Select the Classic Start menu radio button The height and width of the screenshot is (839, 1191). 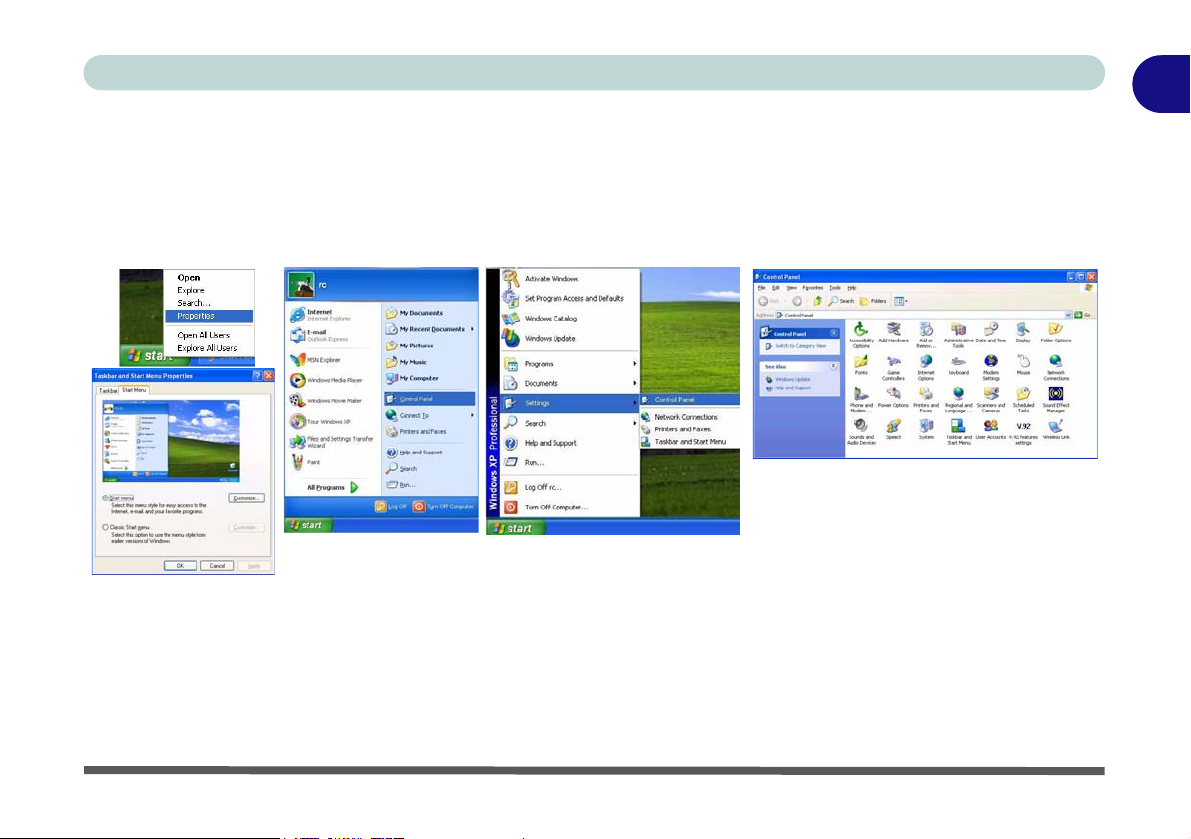[x=106, y=527]
